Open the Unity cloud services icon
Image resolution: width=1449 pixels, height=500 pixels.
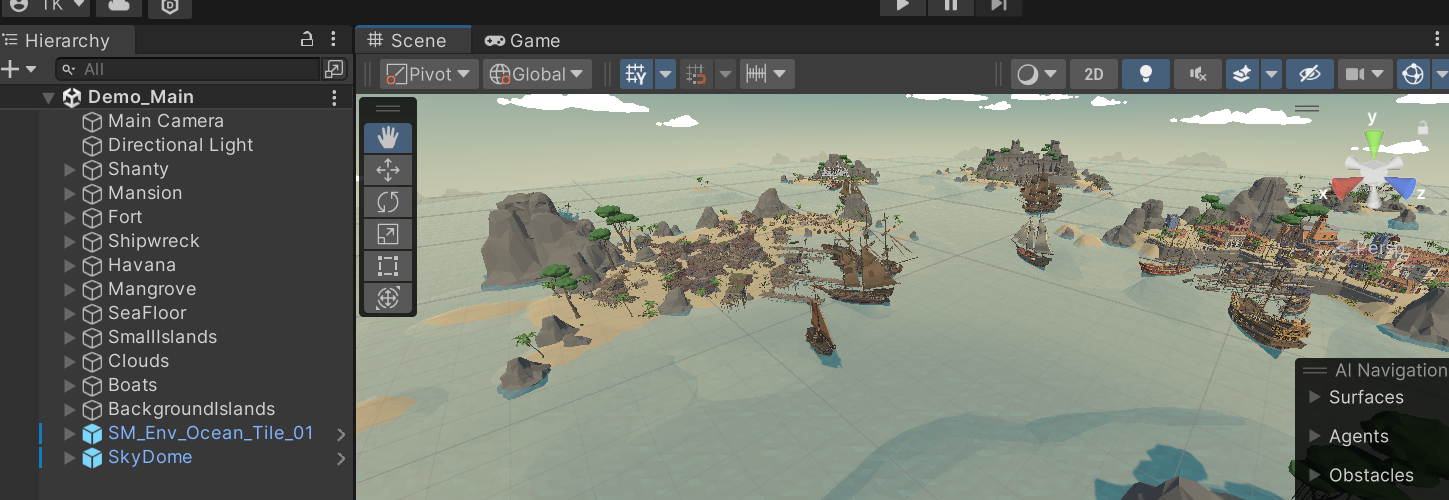119,5
